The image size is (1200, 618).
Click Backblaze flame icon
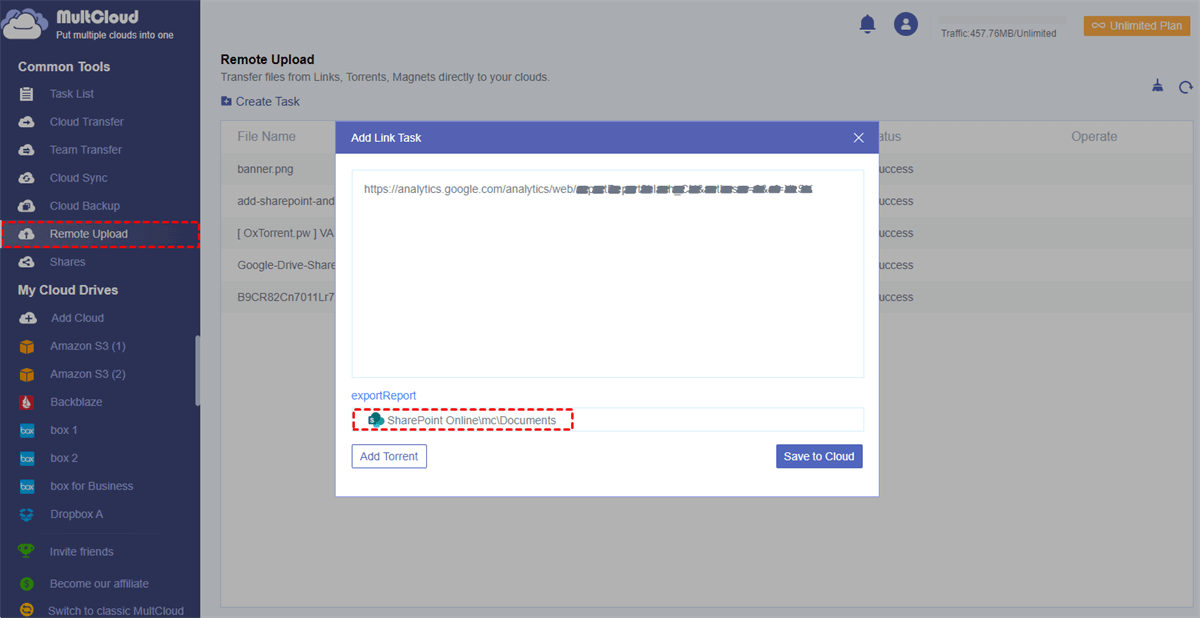pyautogui.click(x=27, y=402)
